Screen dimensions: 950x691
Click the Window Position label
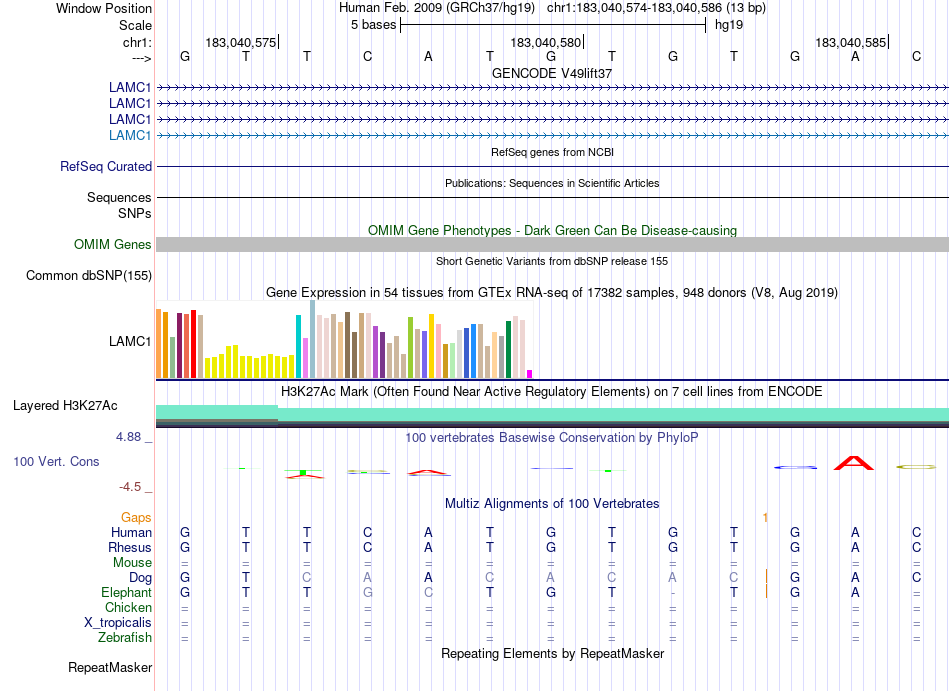104,8
